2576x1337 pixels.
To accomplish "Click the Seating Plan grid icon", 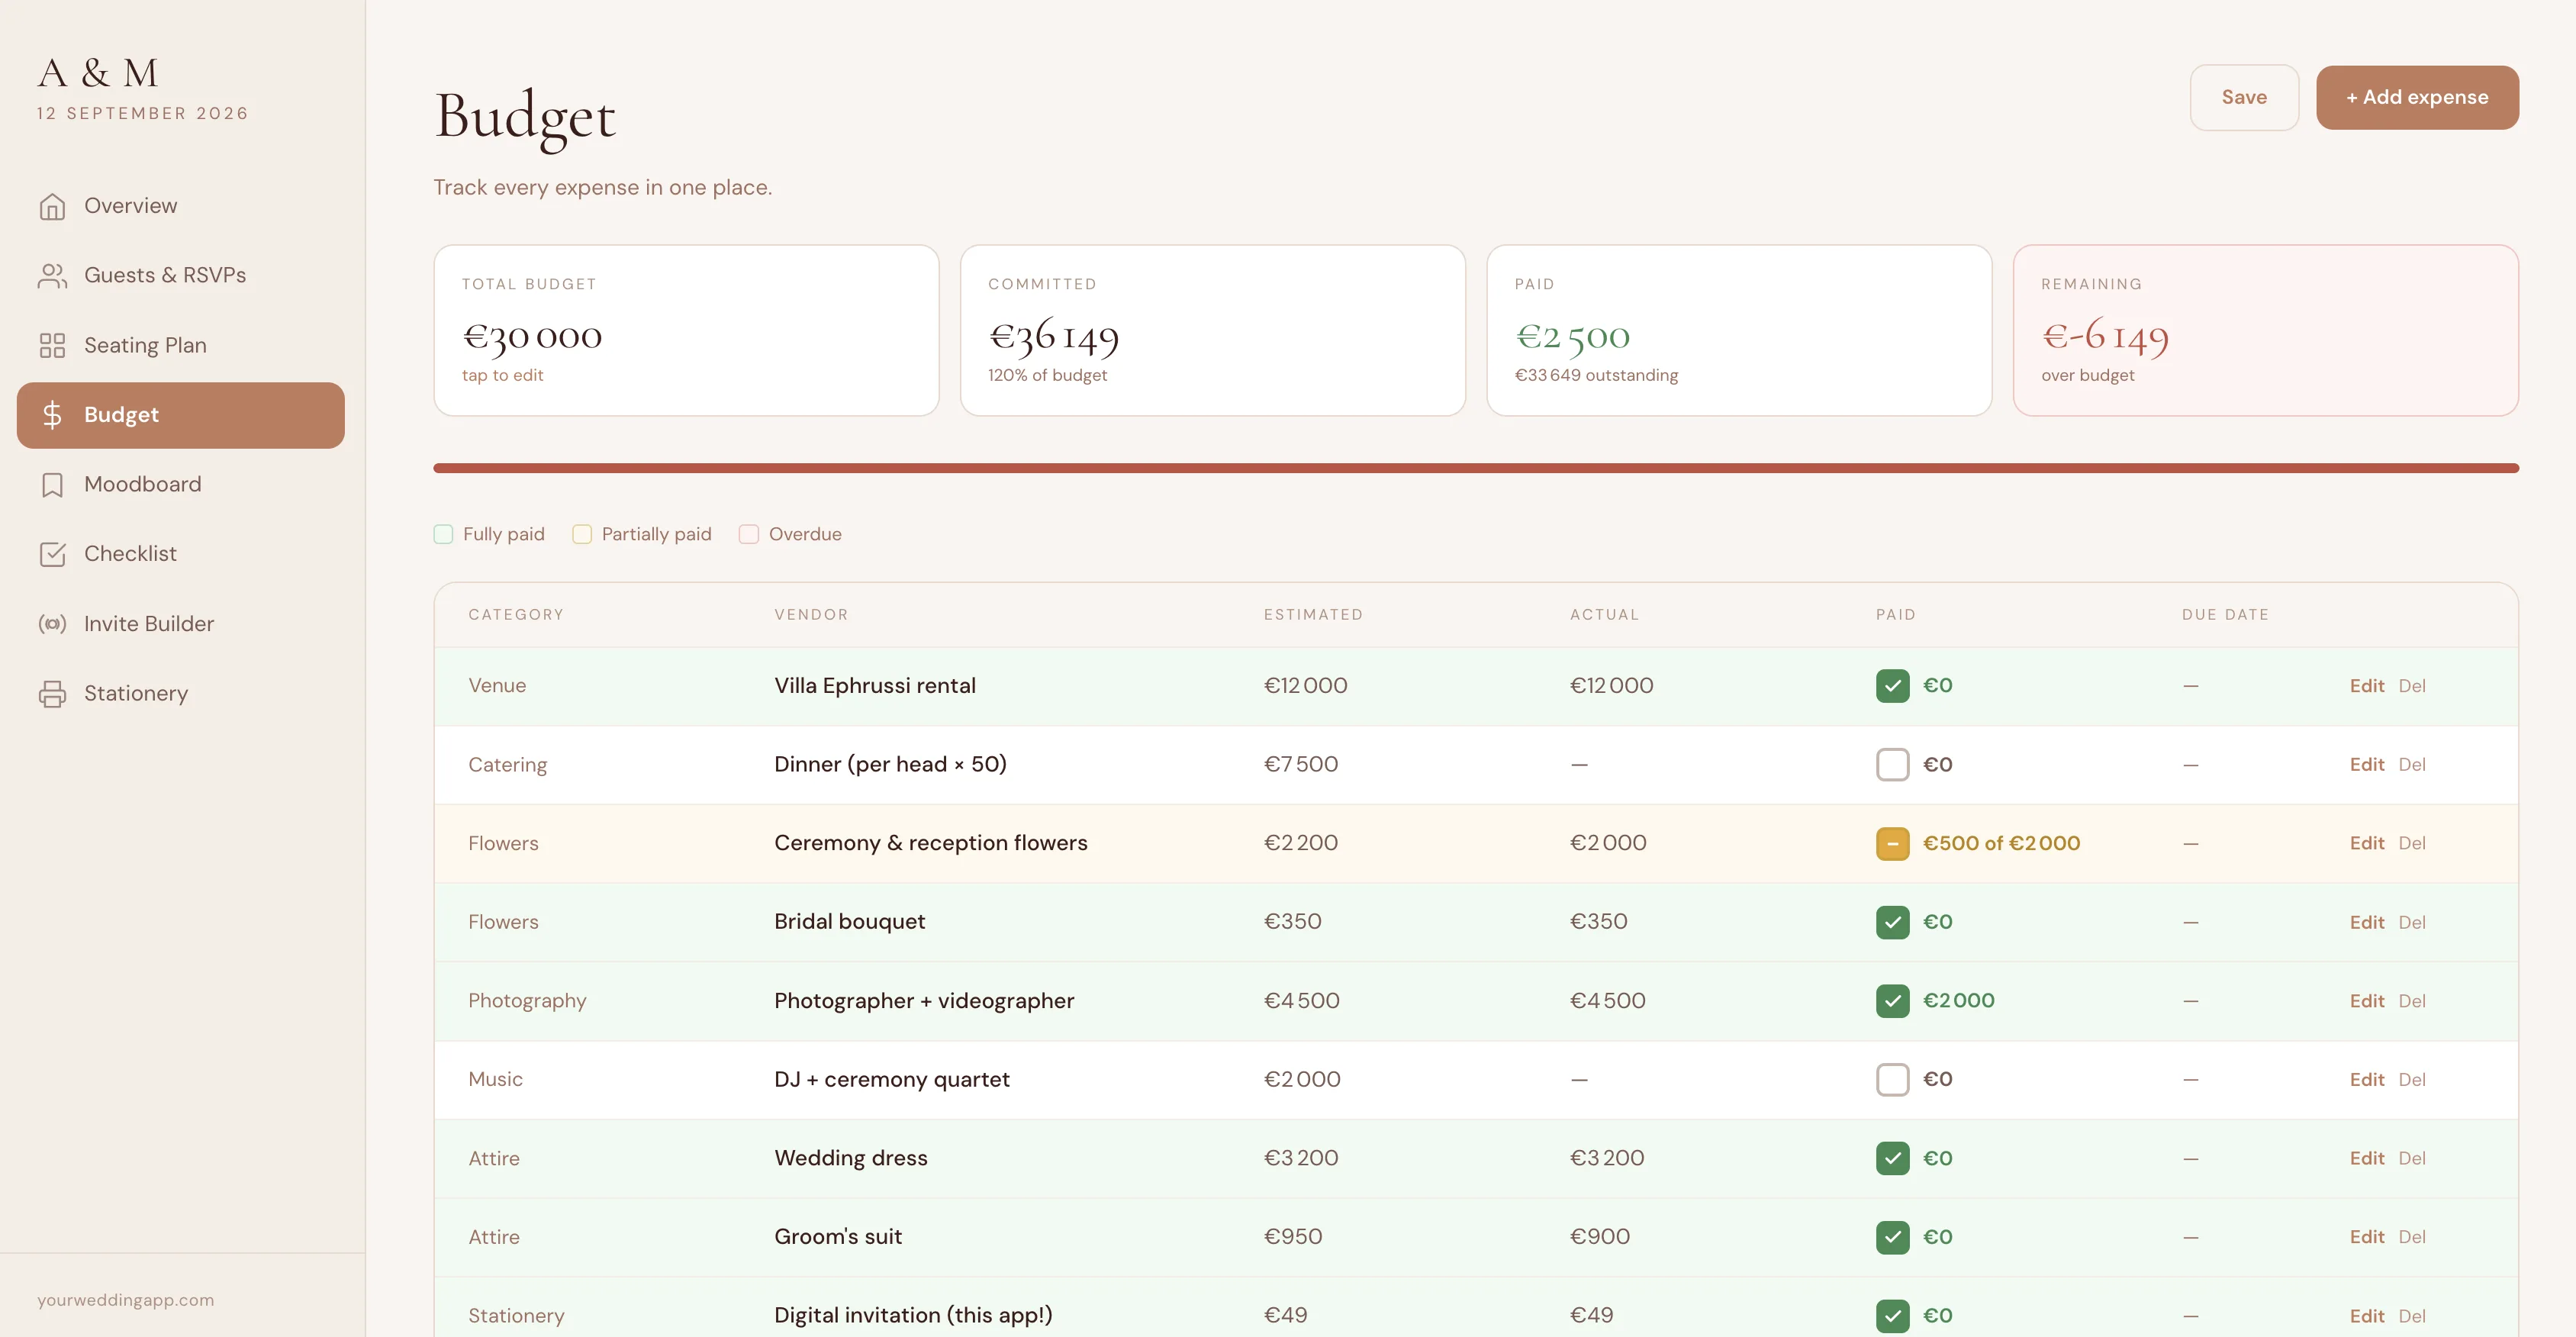I will pos(52,345).
